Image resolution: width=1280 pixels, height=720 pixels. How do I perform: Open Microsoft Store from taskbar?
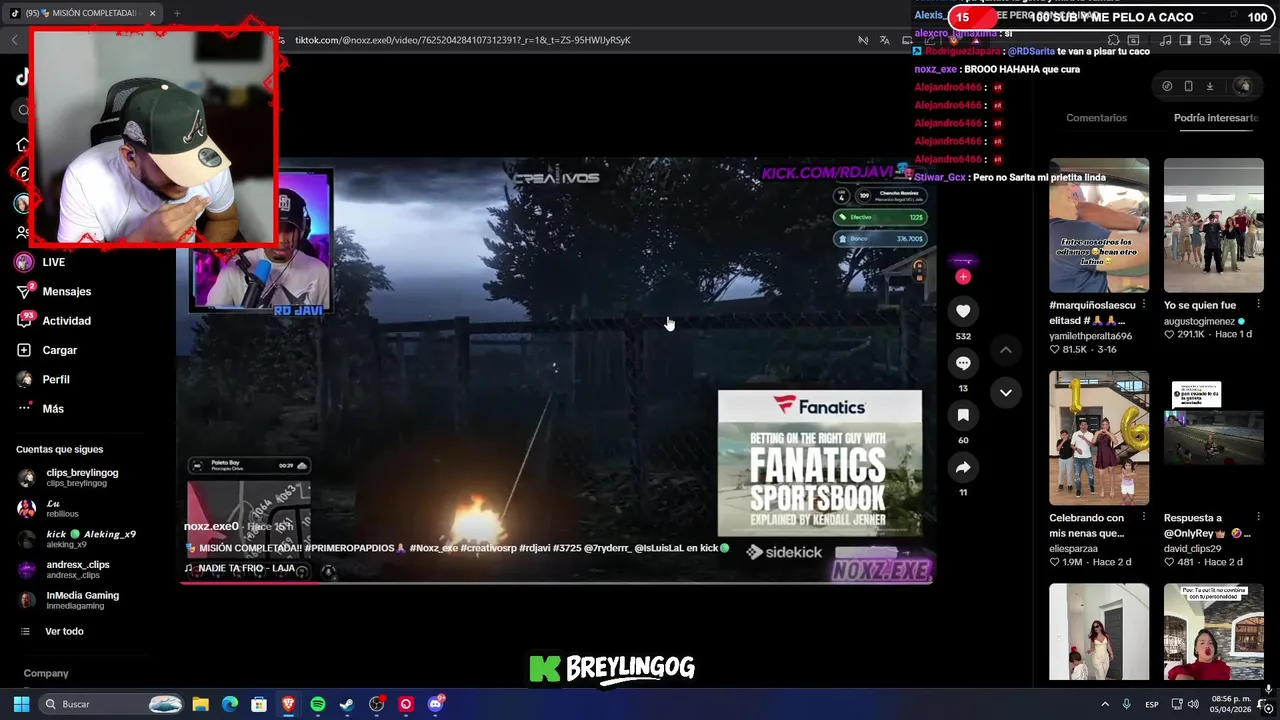pyautogui.click(x=259, y=704)
